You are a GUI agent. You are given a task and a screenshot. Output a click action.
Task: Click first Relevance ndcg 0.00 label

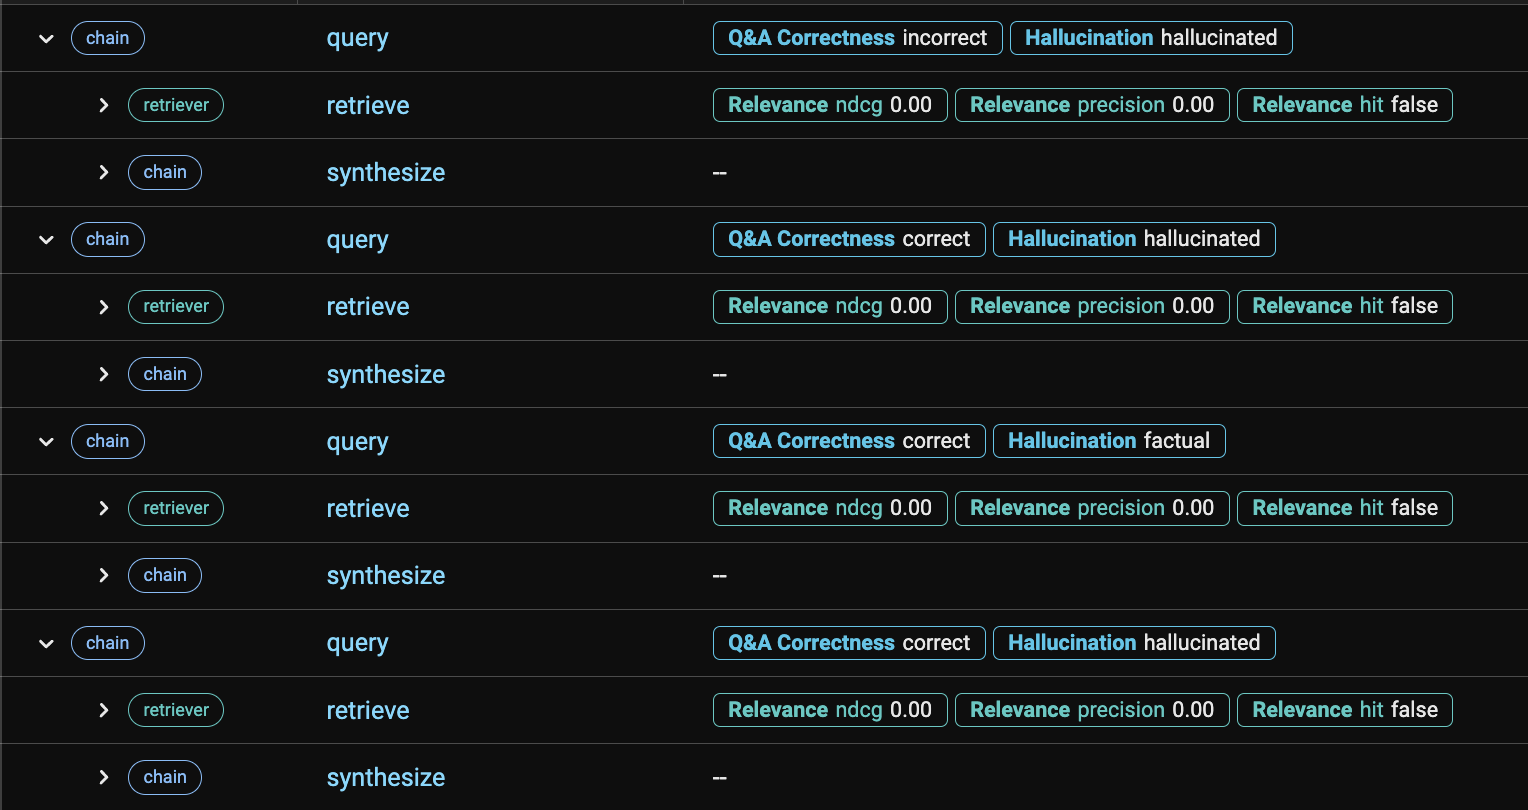click(830, 105)
